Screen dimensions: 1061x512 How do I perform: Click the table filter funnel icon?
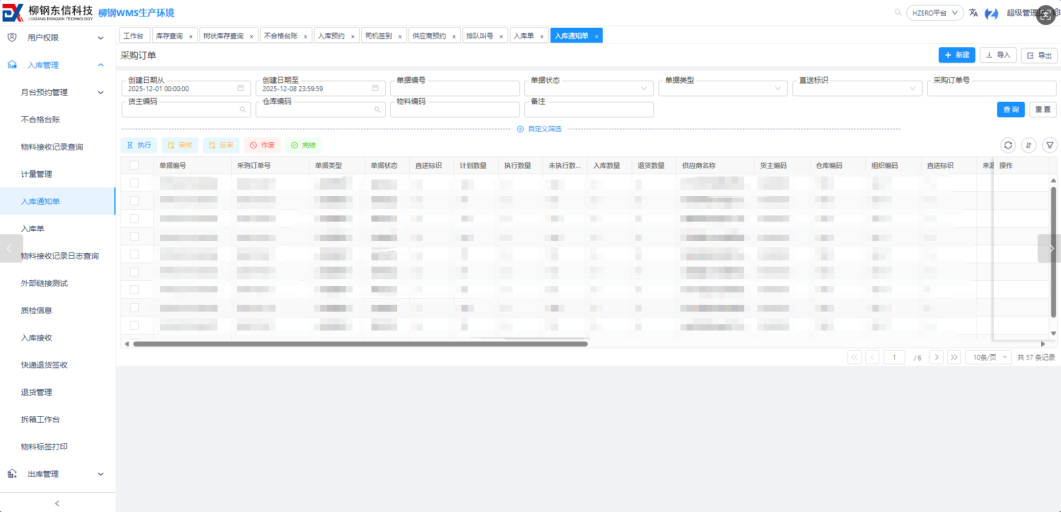click(x=1049, y=145)
